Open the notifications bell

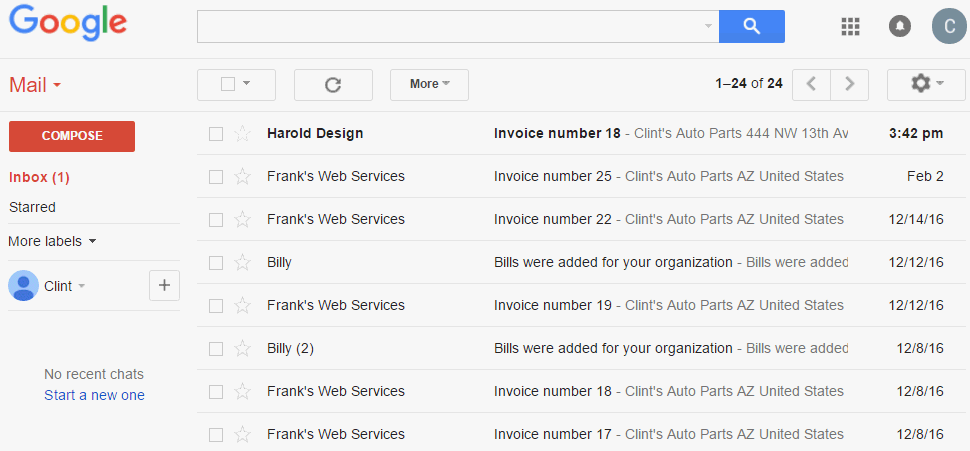click(900, 27)
